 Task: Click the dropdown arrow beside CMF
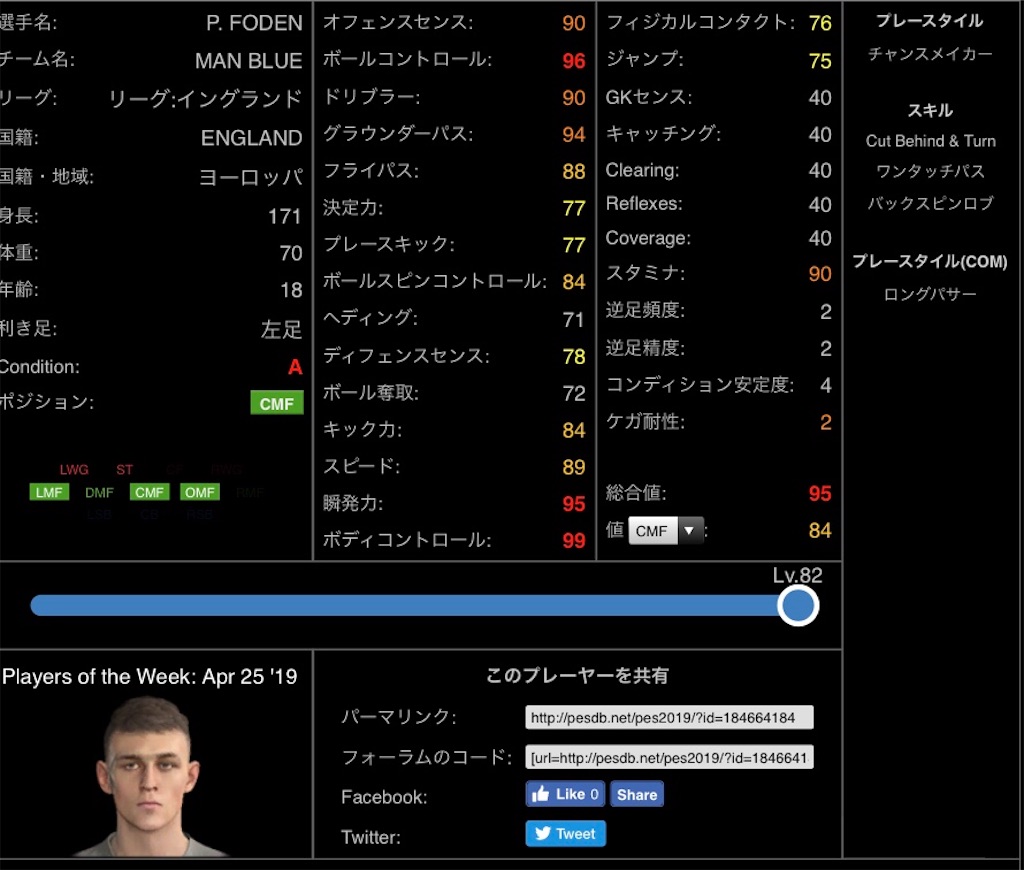[690, 530]
